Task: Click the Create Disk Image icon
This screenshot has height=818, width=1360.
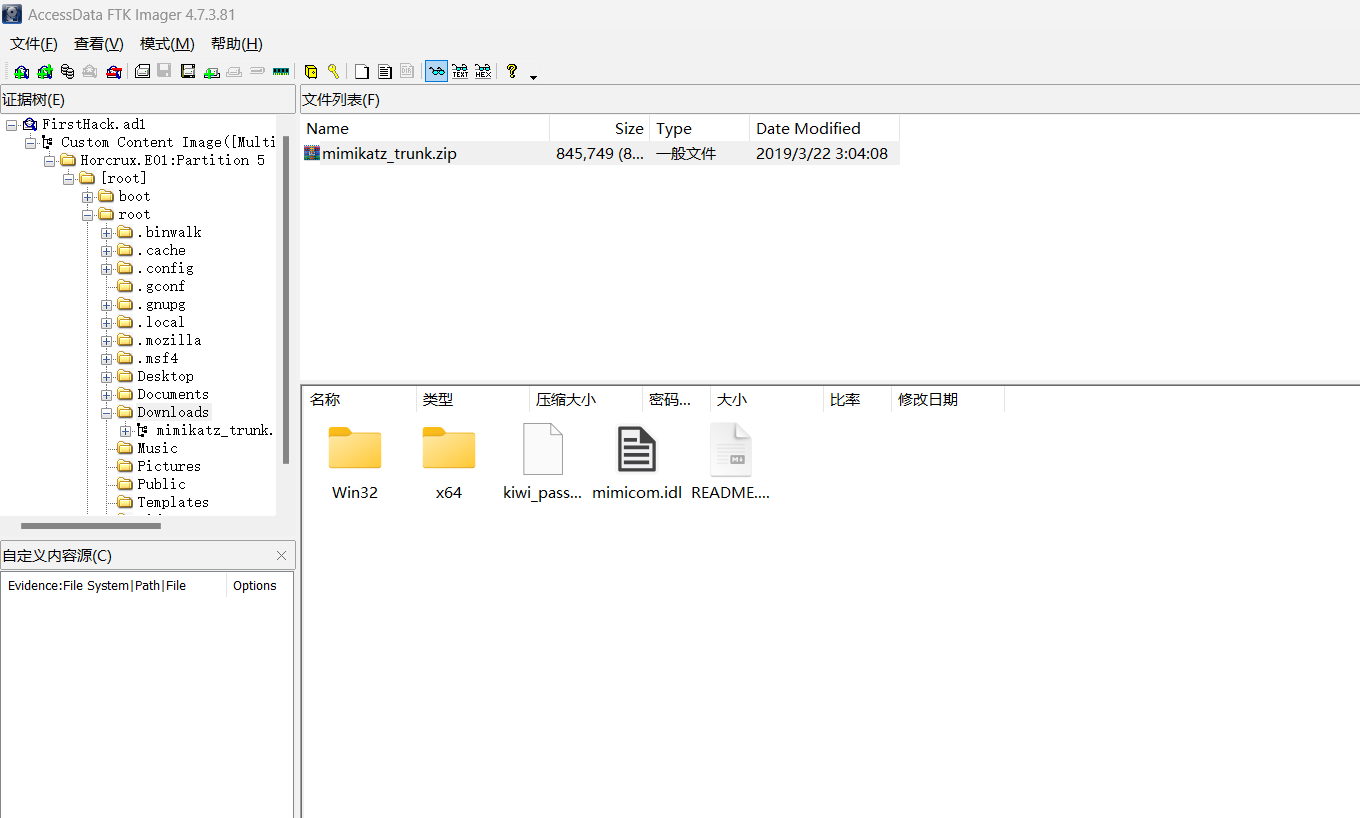Action: (x=143, y=72)
